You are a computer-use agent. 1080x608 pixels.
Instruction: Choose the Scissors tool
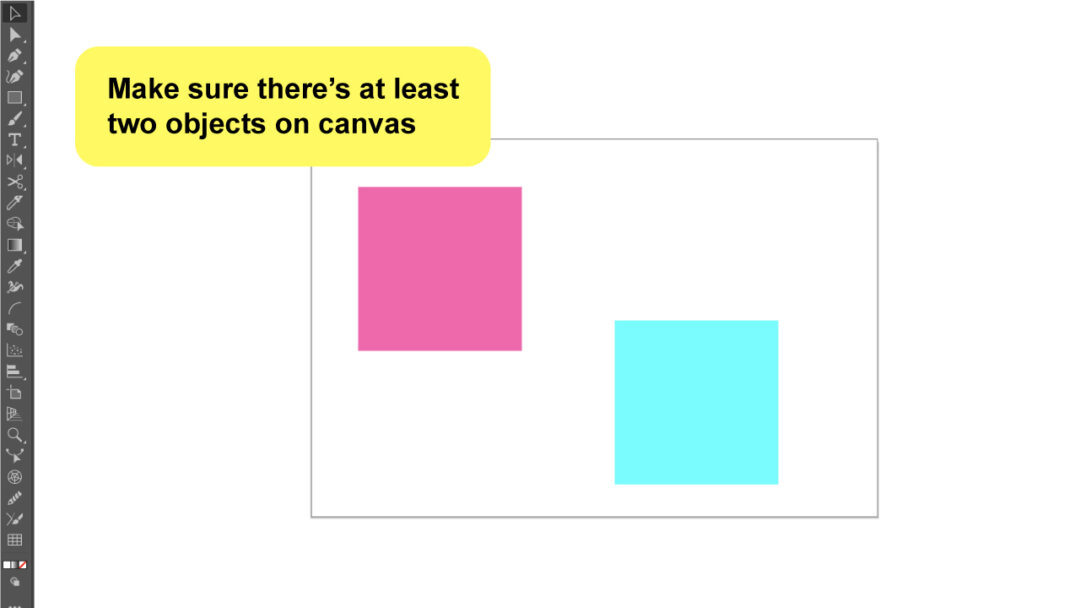[x=14, y=182]
